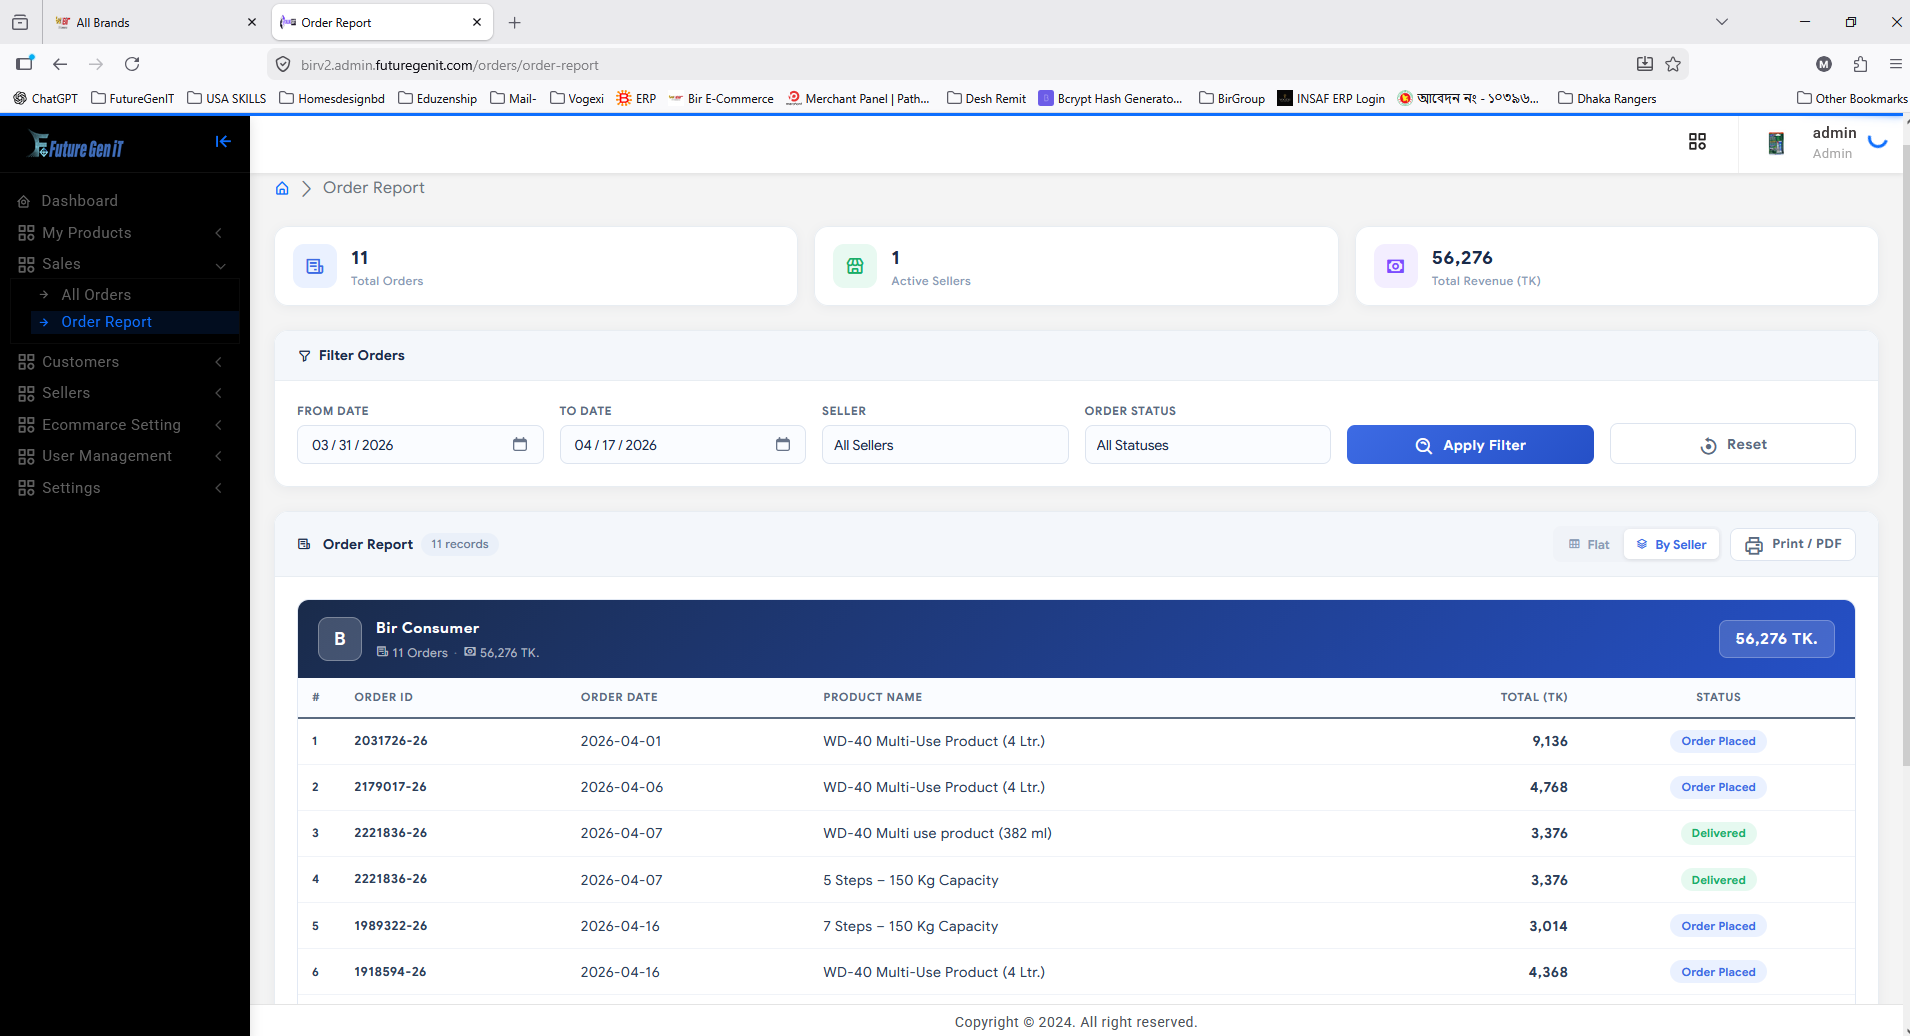The width and height of the screenshot is (1910, 1036).
Task: Expand the Settings sidebar menu
Action: 120,488
